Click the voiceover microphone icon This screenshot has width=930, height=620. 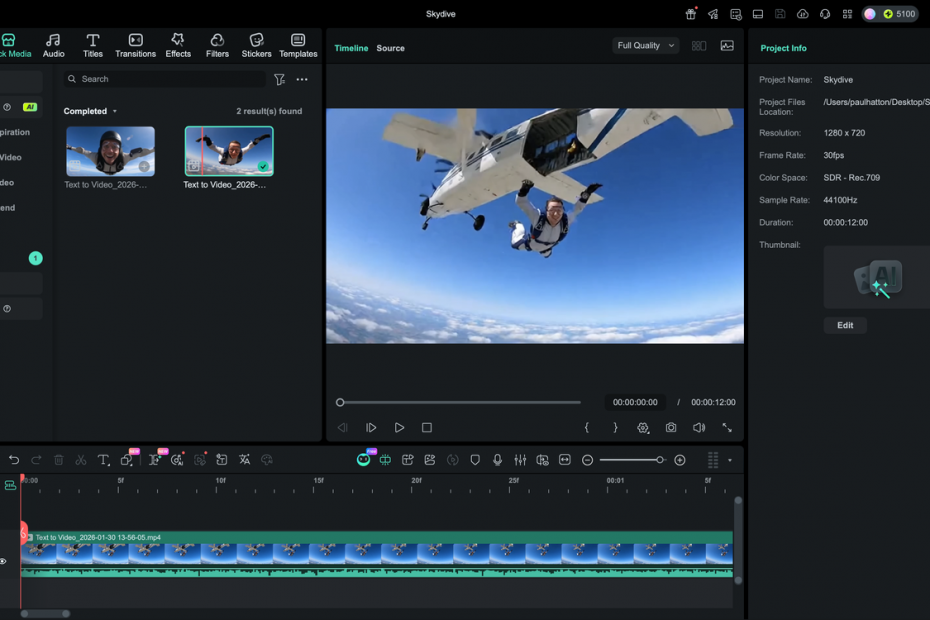[497, 460]
